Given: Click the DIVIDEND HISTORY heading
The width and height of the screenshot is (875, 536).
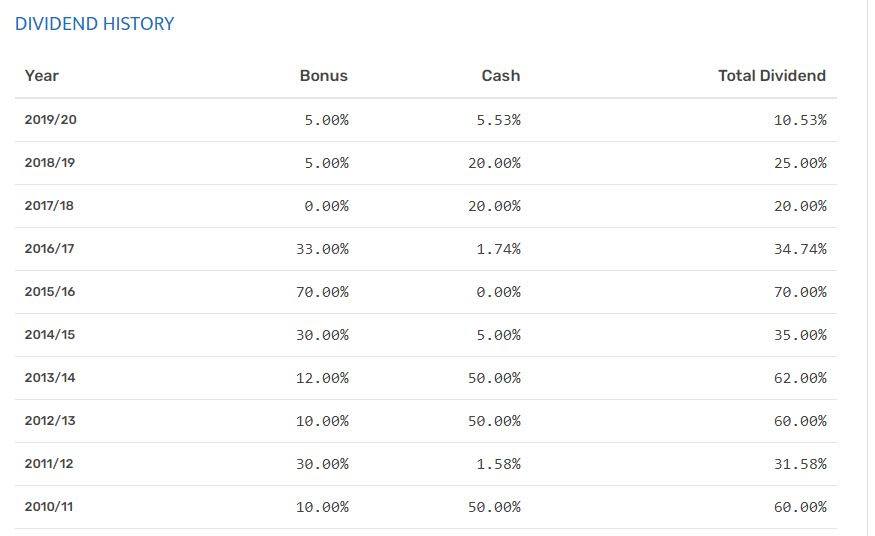Looking at the screenshot, I should [95, 24].
